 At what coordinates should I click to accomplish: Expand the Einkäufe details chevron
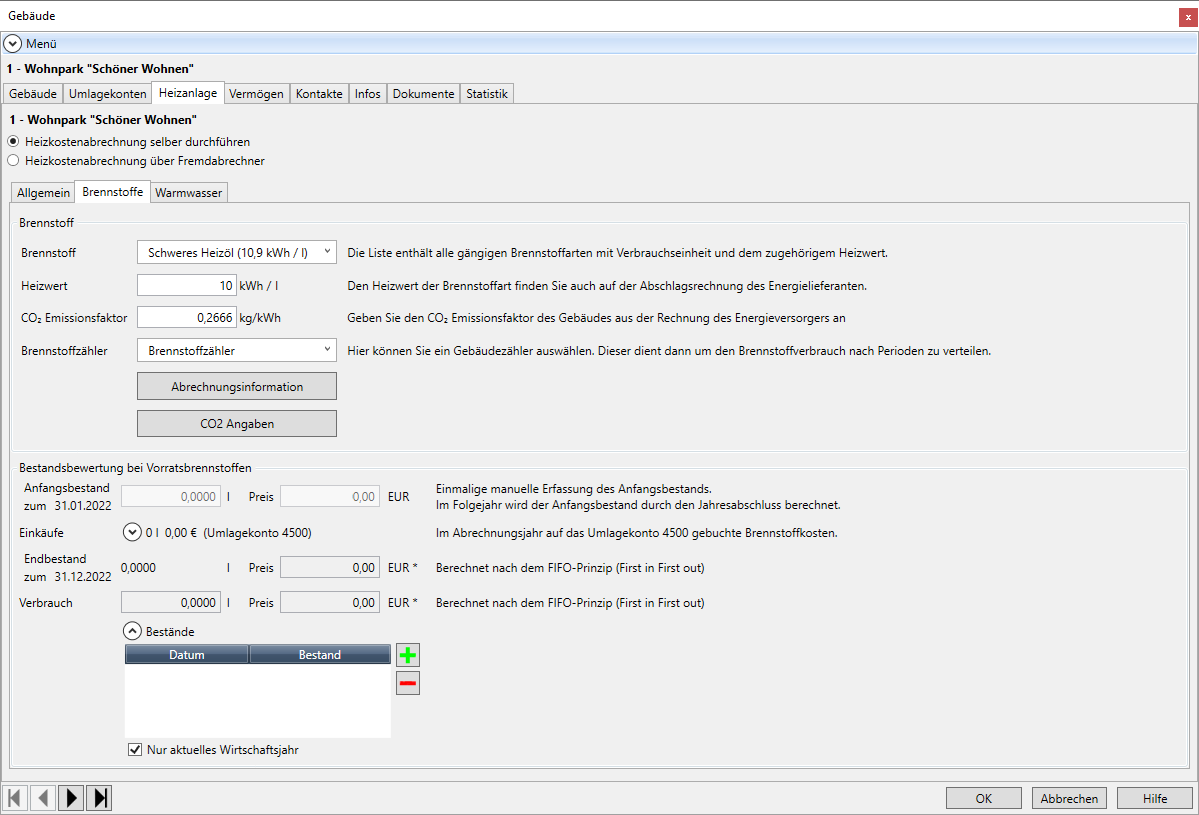click(132, 533)
